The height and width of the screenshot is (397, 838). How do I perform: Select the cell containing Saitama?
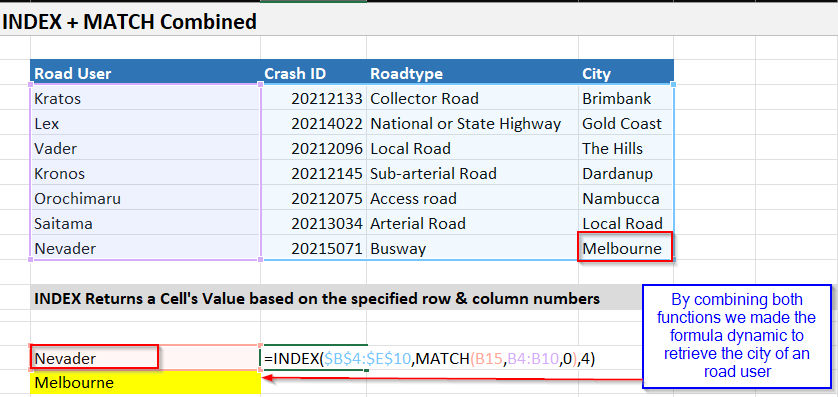click(145, 223)
